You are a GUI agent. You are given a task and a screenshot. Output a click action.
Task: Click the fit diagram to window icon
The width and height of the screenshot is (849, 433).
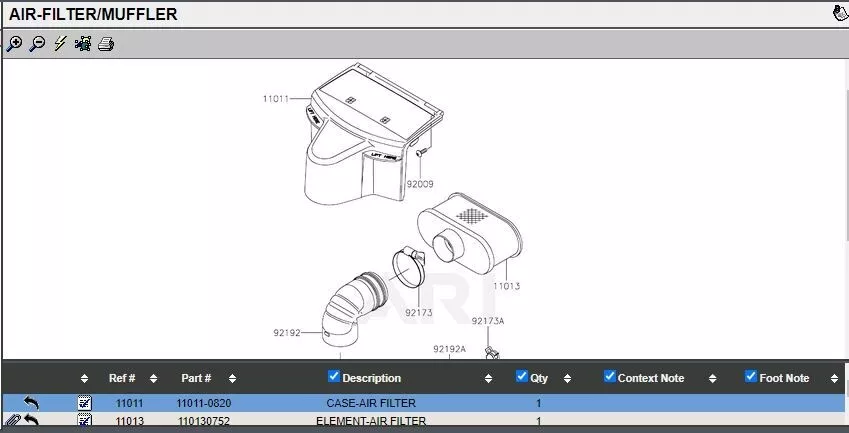[x=83, y=44]
